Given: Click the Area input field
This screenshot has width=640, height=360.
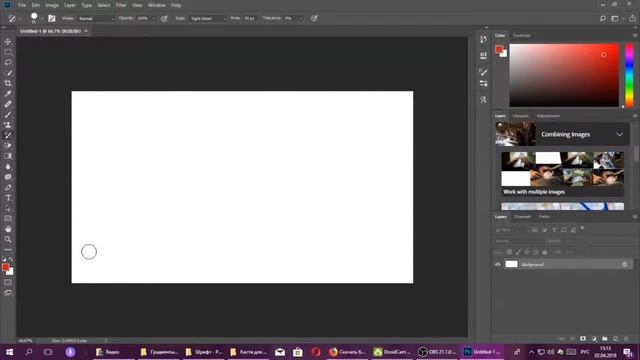Looking at the screenshot, I should [x=249, y=18].
